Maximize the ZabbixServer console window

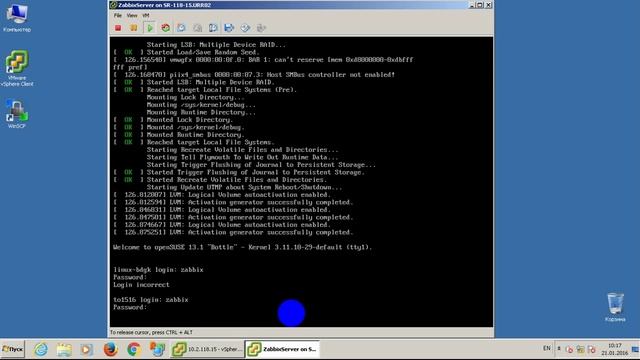click(480, 5)
